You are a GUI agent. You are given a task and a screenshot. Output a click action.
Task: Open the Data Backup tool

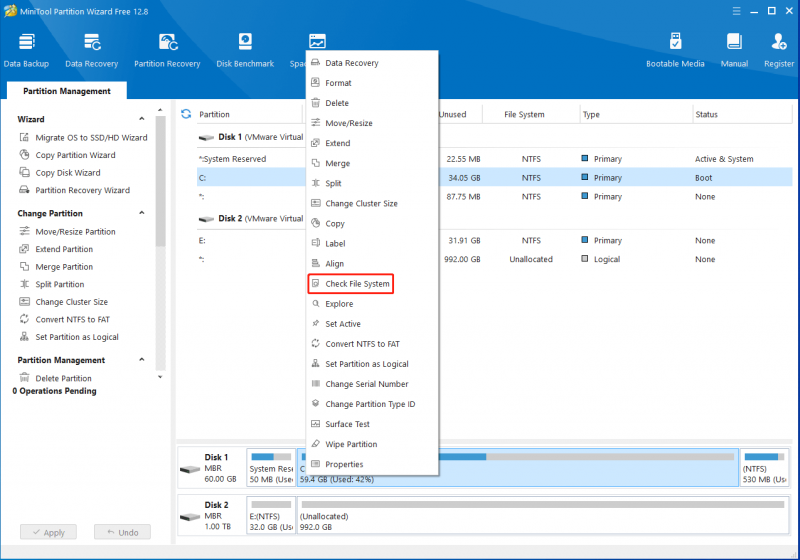coord(27,50)
